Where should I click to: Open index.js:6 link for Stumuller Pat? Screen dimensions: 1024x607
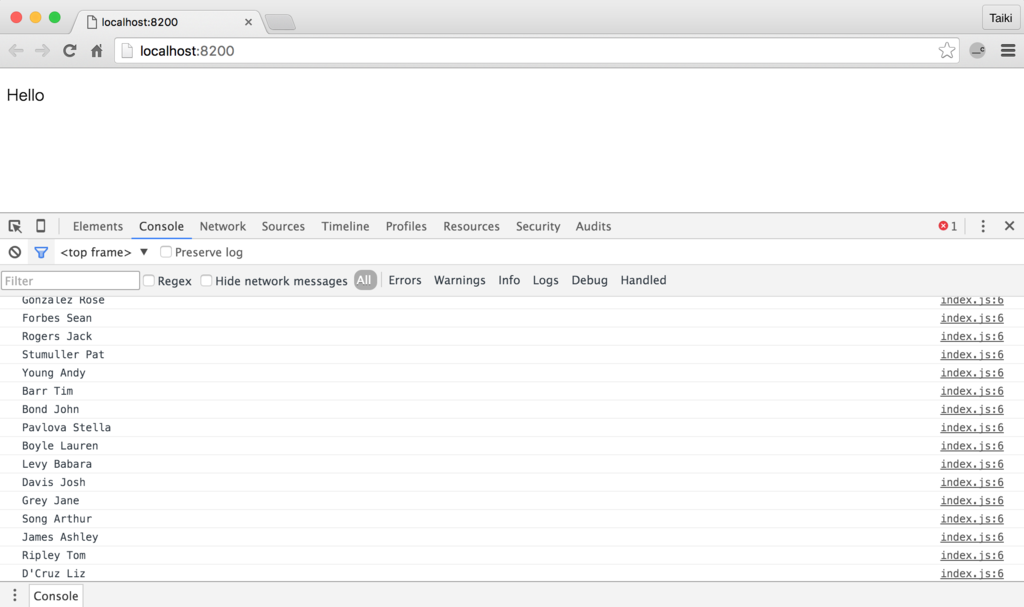[972, 355]
